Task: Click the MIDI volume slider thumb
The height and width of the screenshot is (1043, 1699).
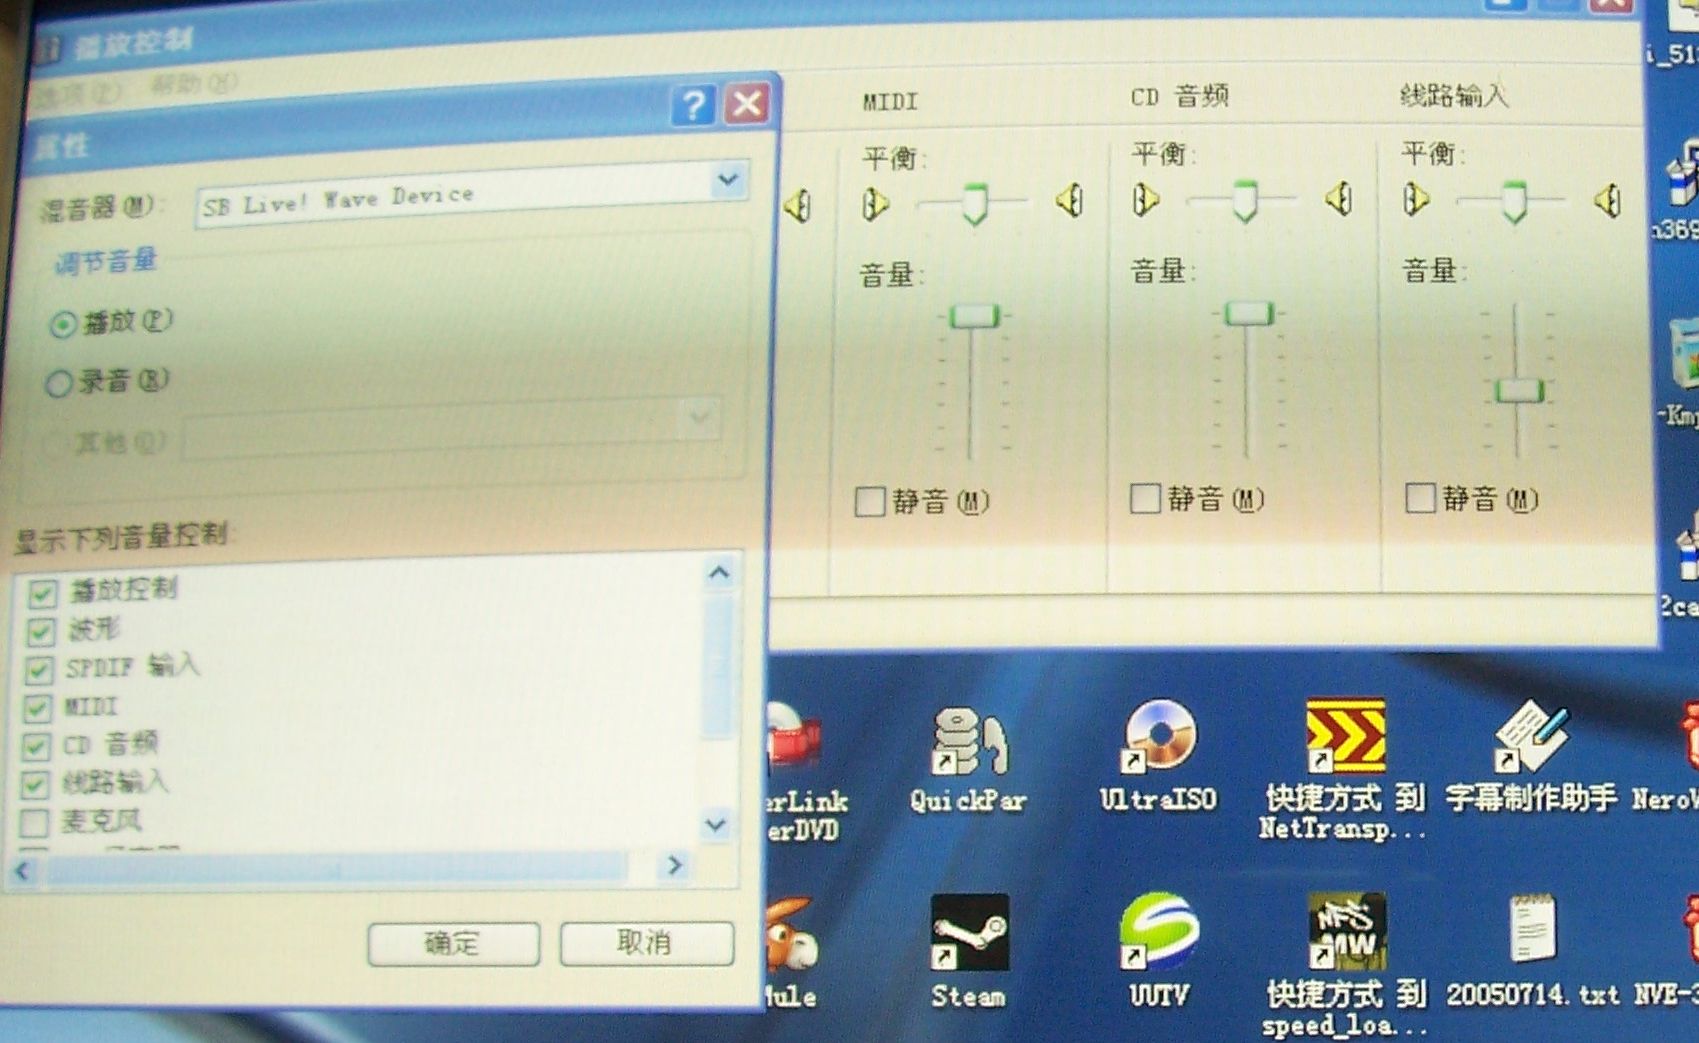Action: (974, 317)
